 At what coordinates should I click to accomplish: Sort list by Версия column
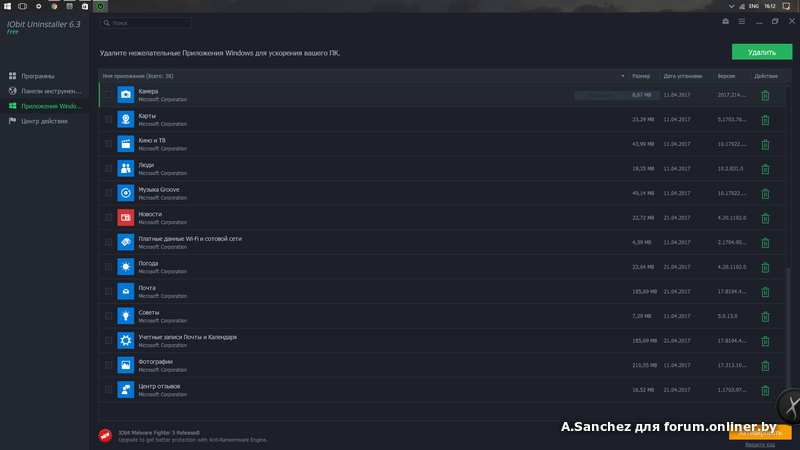pyautogui.click(x=726, y=76)
